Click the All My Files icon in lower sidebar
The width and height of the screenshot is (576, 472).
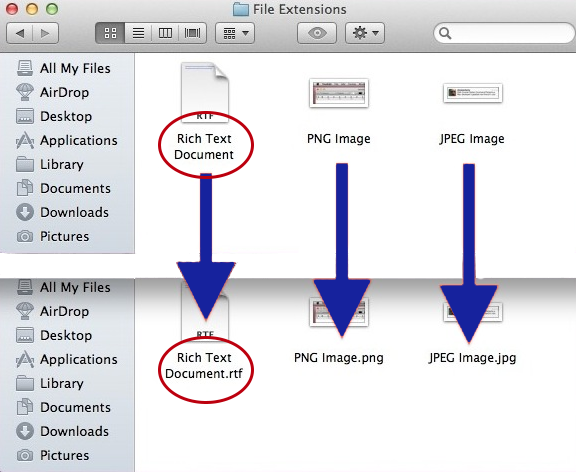(x=25, y=287)
